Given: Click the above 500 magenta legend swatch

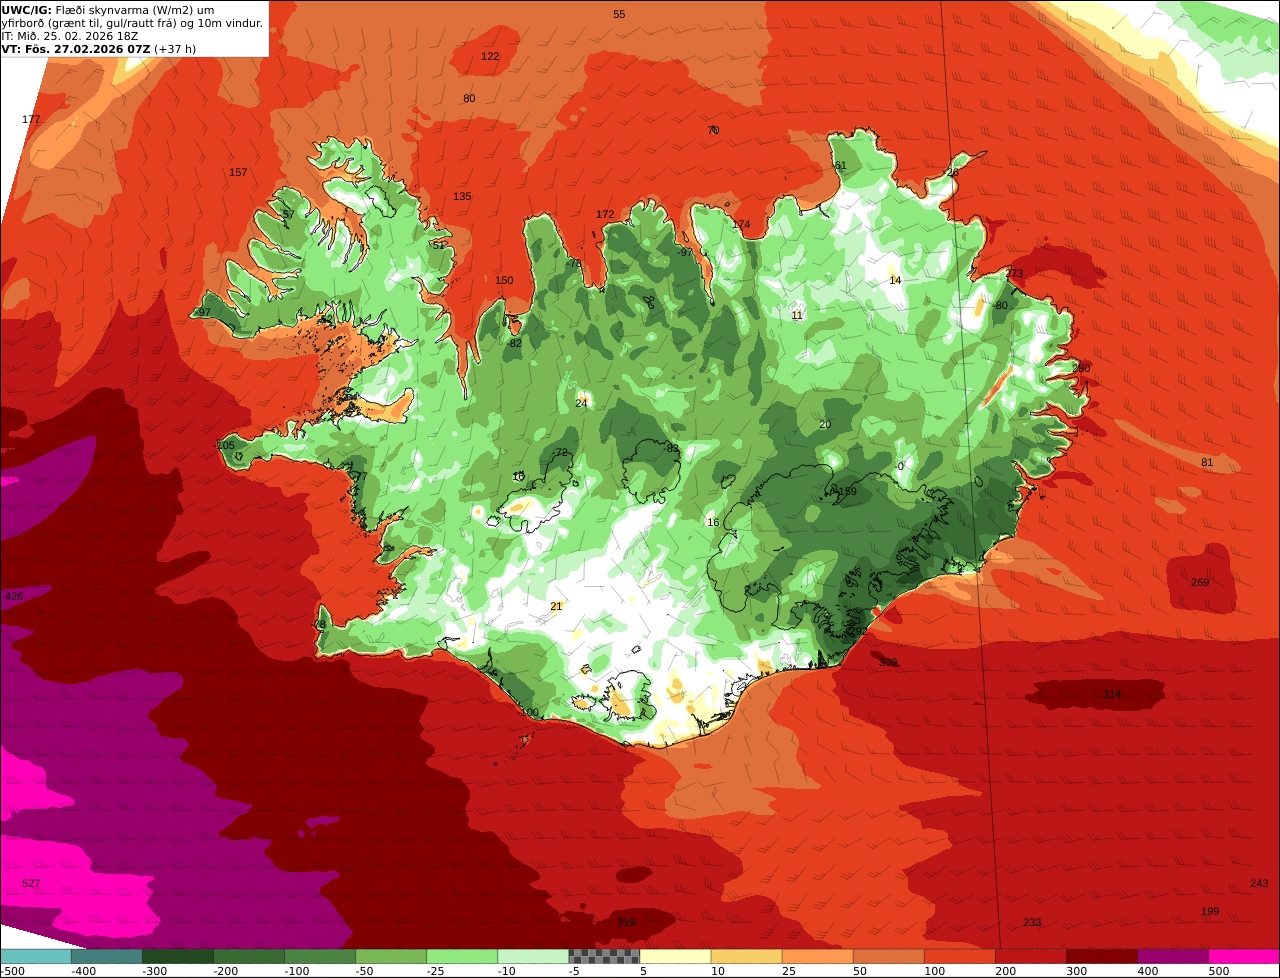Looking at the screenshot, I should [1244, 956].
